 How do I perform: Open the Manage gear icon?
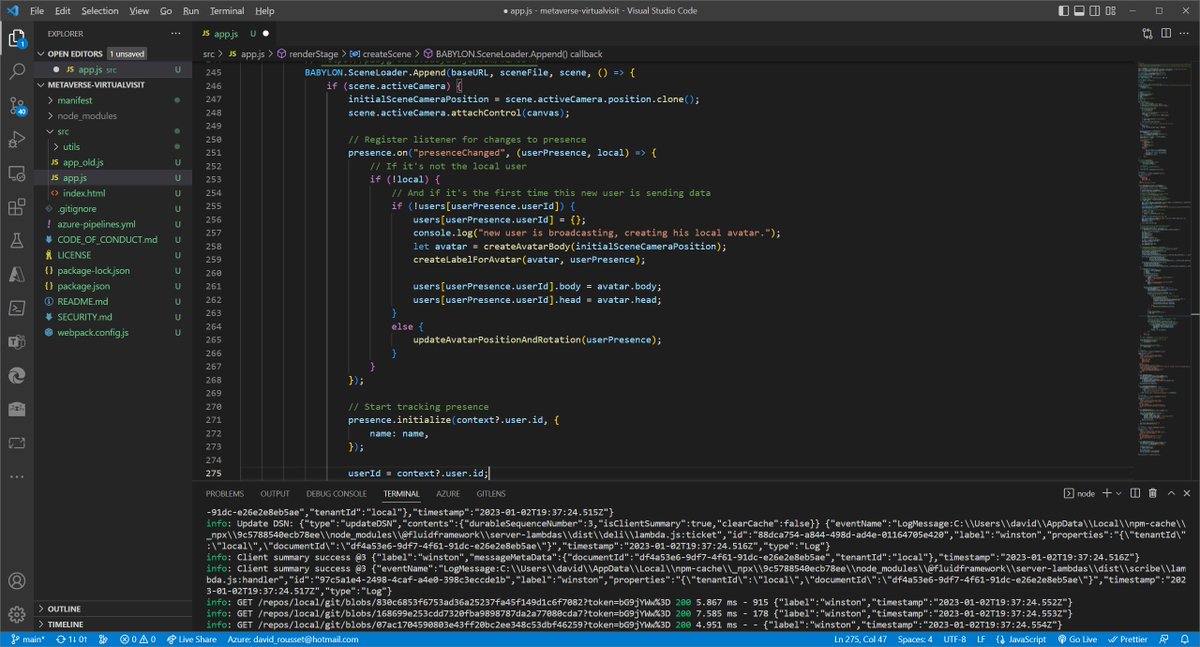point(17,614)
